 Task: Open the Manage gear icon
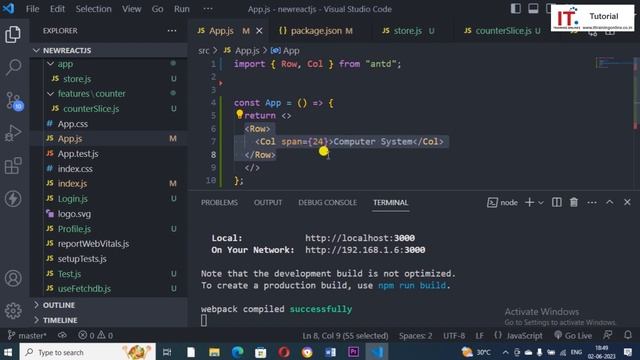[x=13, y=311]
